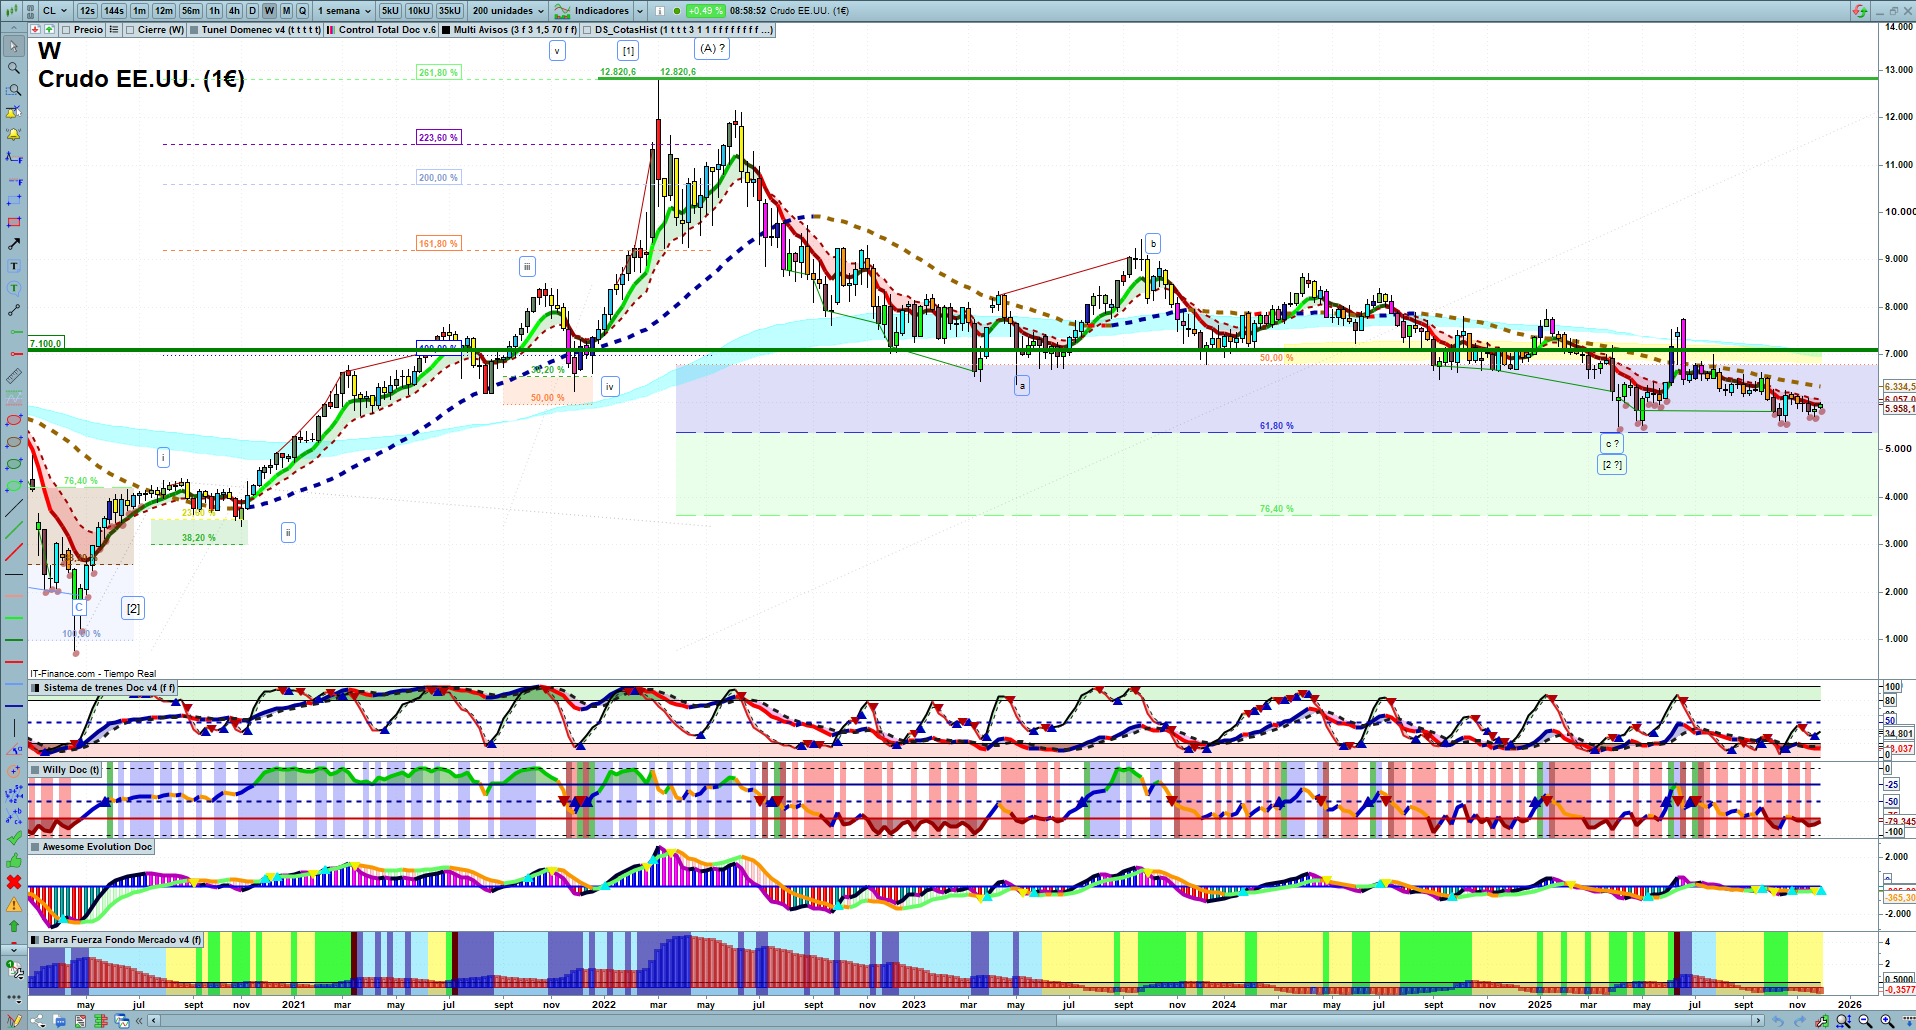Screen dimensions: 1916x1030
Task: Switch to the daily D timeframe
Action: pyautogui.click(x=252, y=11)
